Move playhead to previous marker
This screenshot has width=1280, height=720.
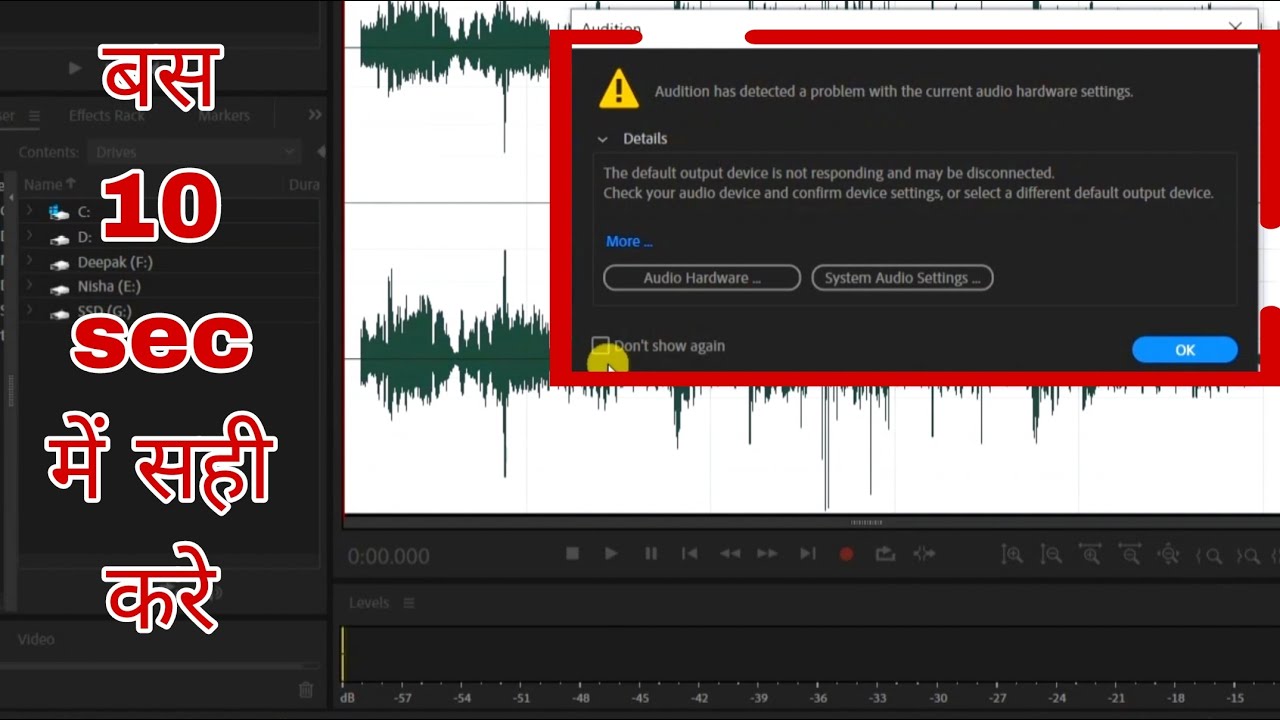(x=689, y=553)
